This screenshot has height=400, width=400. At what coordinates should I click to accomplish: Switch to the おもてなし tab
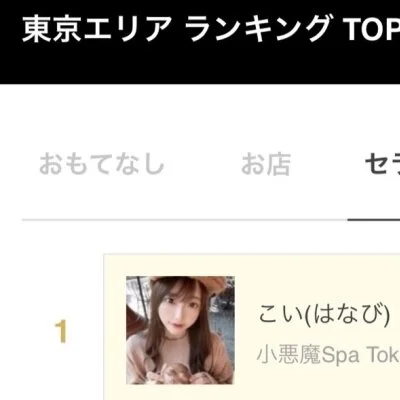(102, 164)
